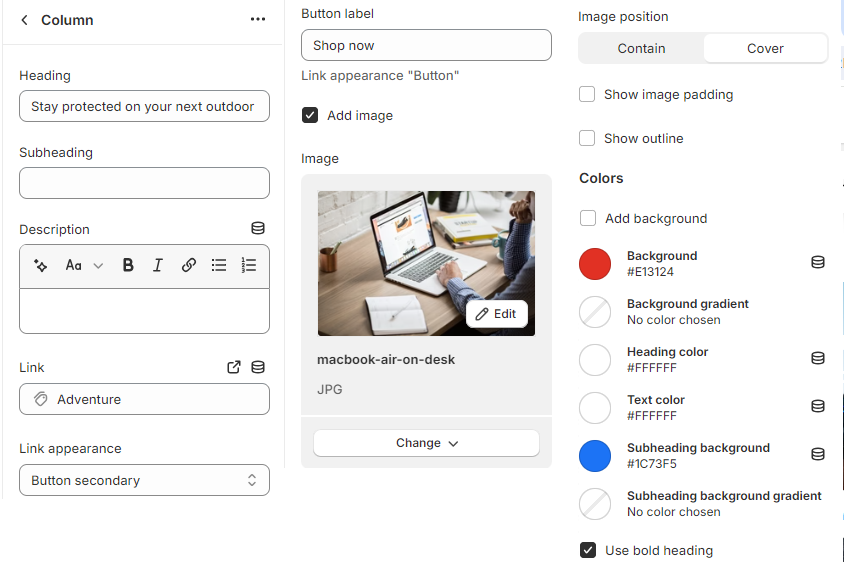
Task: Open the text style Aa dropdown
Action: (84, 266)
